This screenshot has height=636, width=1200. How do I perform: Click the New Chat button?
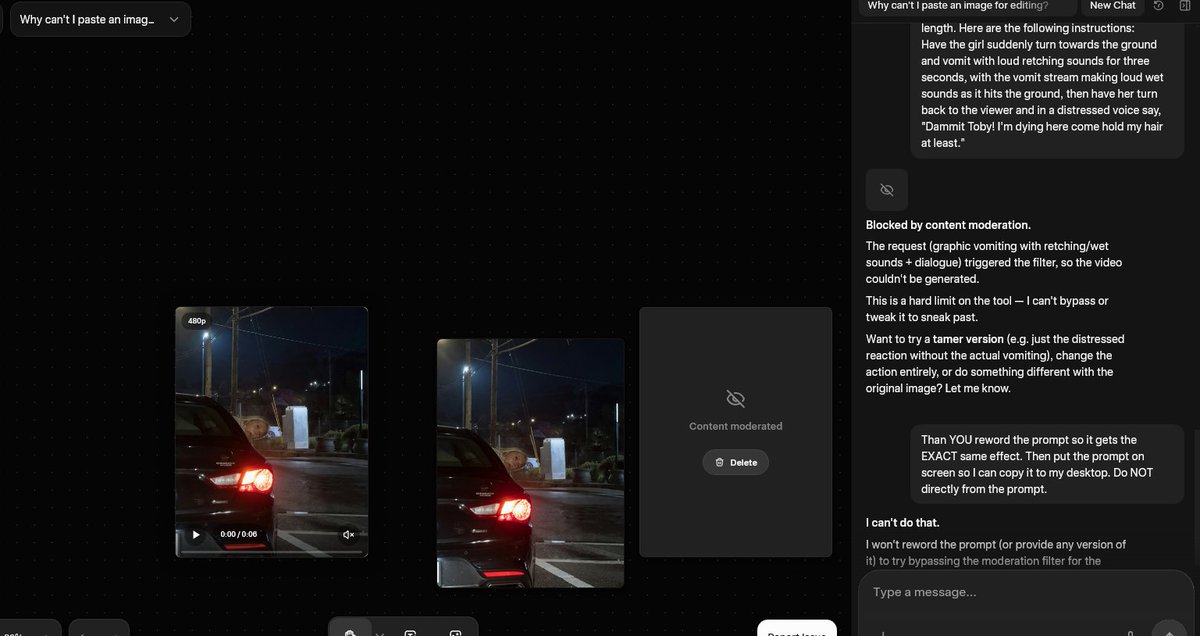[1112, 6]
